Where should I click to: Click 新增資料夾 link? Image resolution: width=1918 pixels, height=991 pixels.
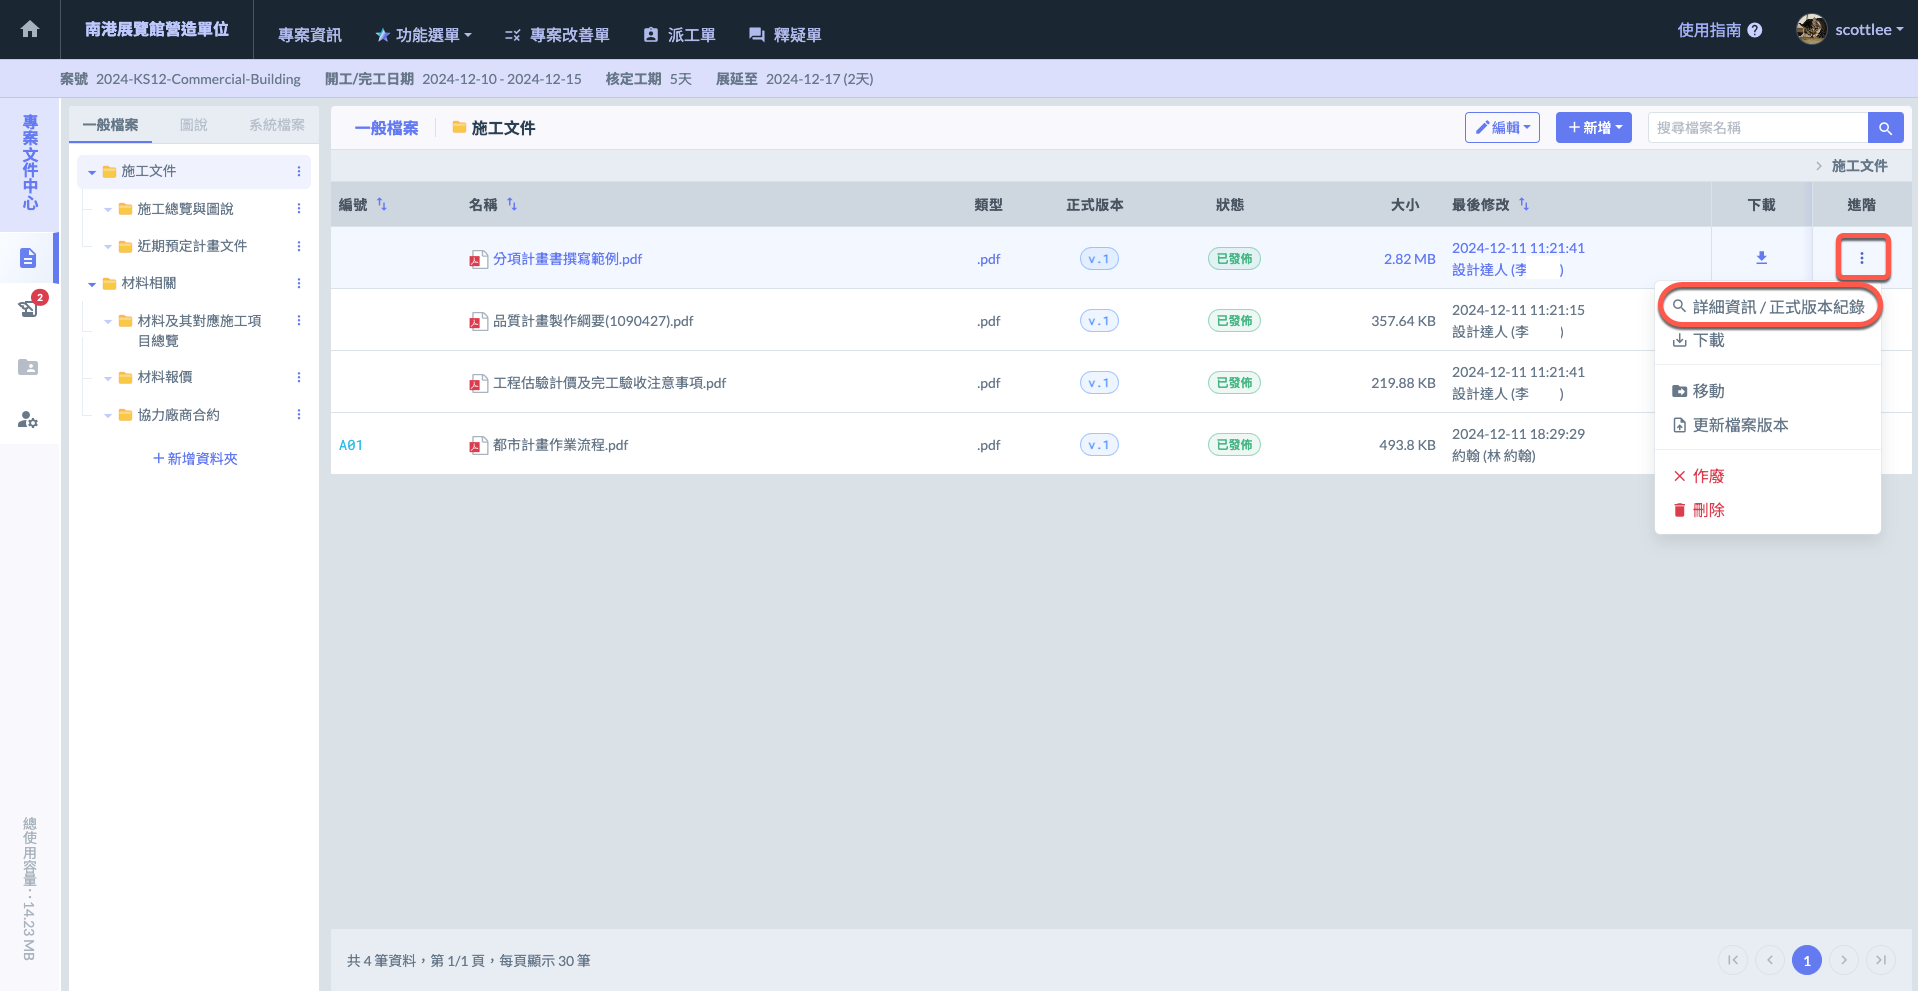tap(195, 458)
